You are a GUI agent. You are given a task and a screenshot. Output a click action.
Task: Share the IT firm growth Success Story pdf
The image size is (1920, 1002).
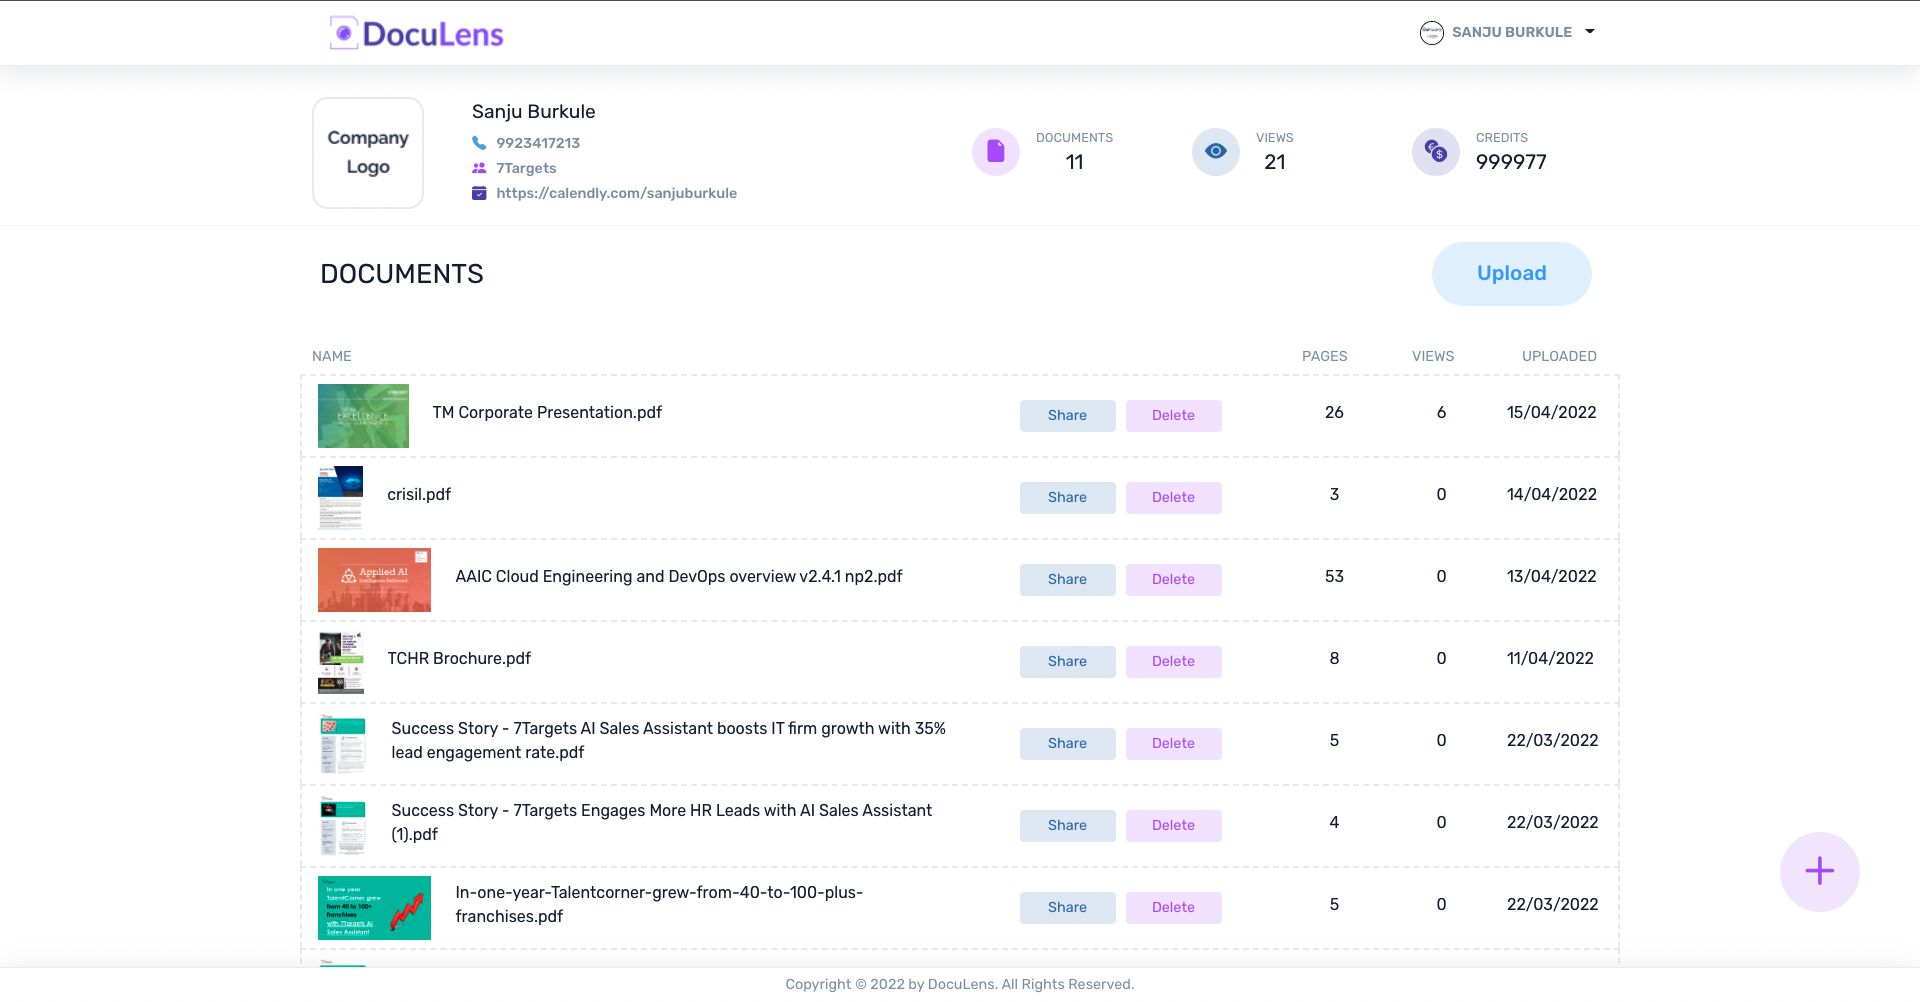tap(1067, 744)
